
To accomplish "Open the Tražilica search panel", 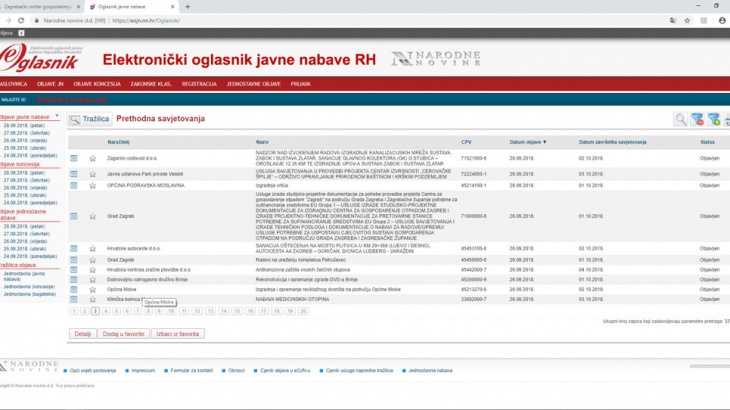I will (x=89, y=119).
